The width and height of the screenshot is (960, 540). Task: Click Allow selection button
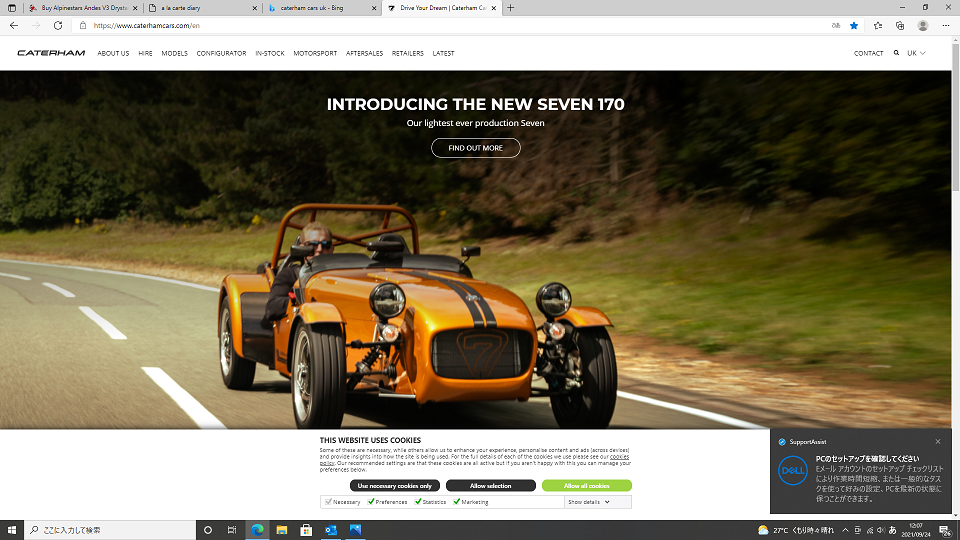(x=490, y=486)
